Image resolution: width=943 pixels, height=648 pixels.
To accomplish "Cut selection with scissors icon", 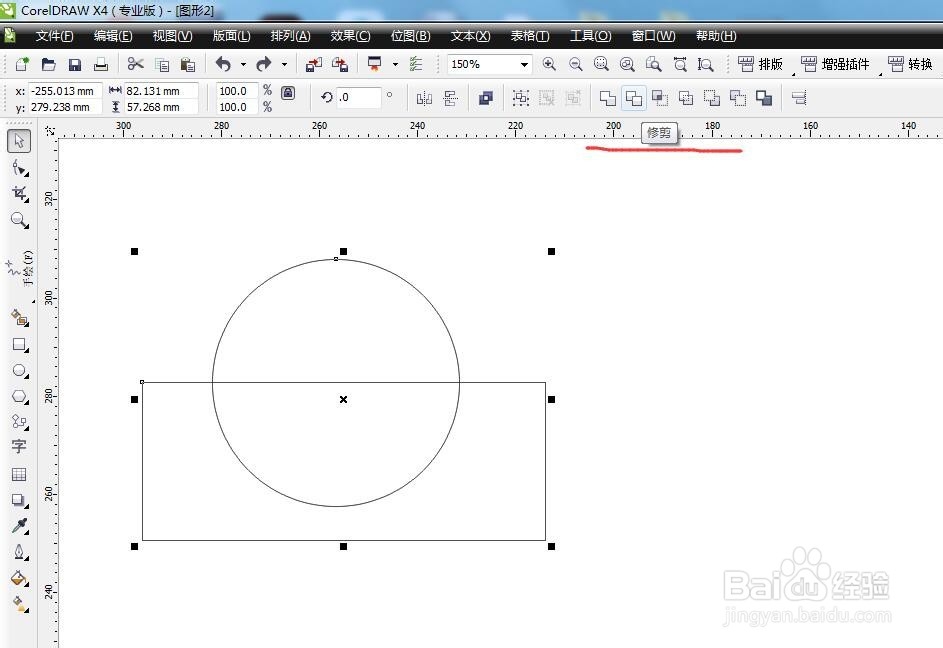I will 135,64.
